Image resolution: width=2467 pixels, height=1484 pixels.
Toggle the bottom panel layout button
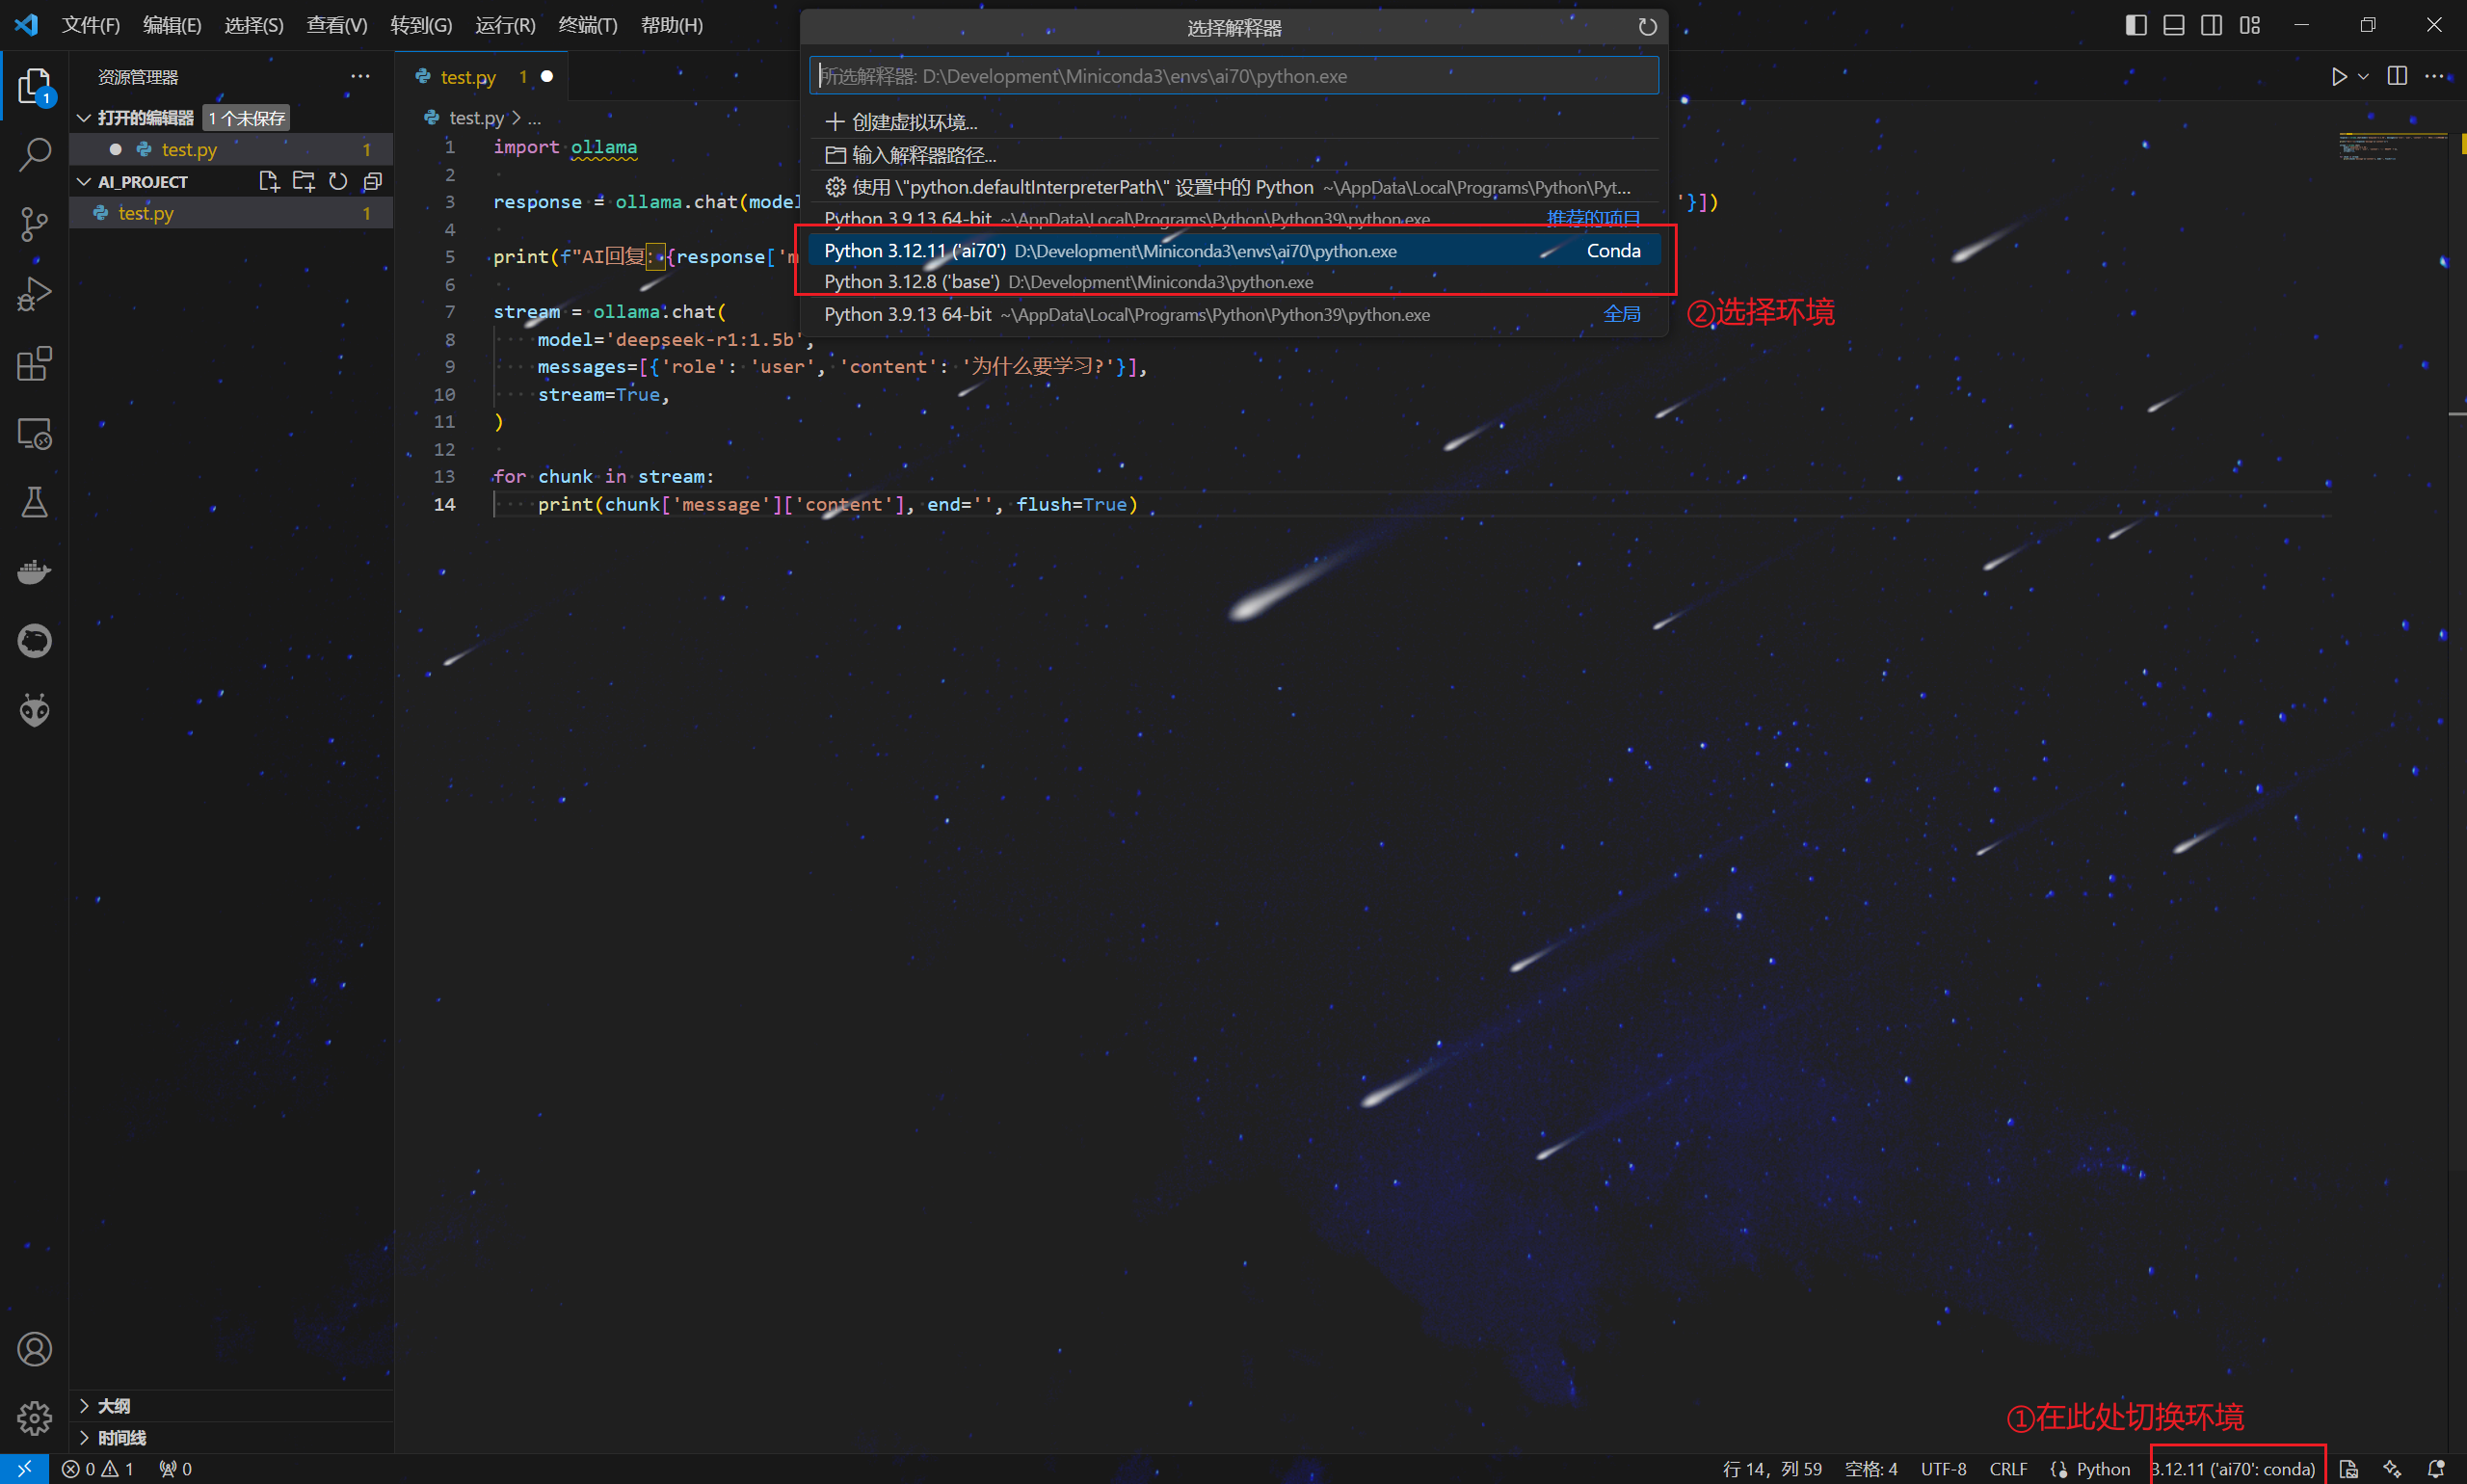(2173, 25)
